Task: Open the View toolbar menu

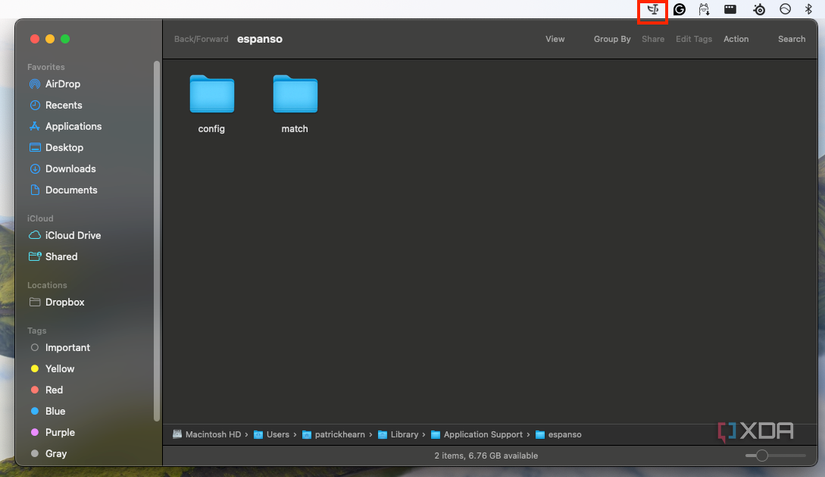Action: [x=555, y=39]
